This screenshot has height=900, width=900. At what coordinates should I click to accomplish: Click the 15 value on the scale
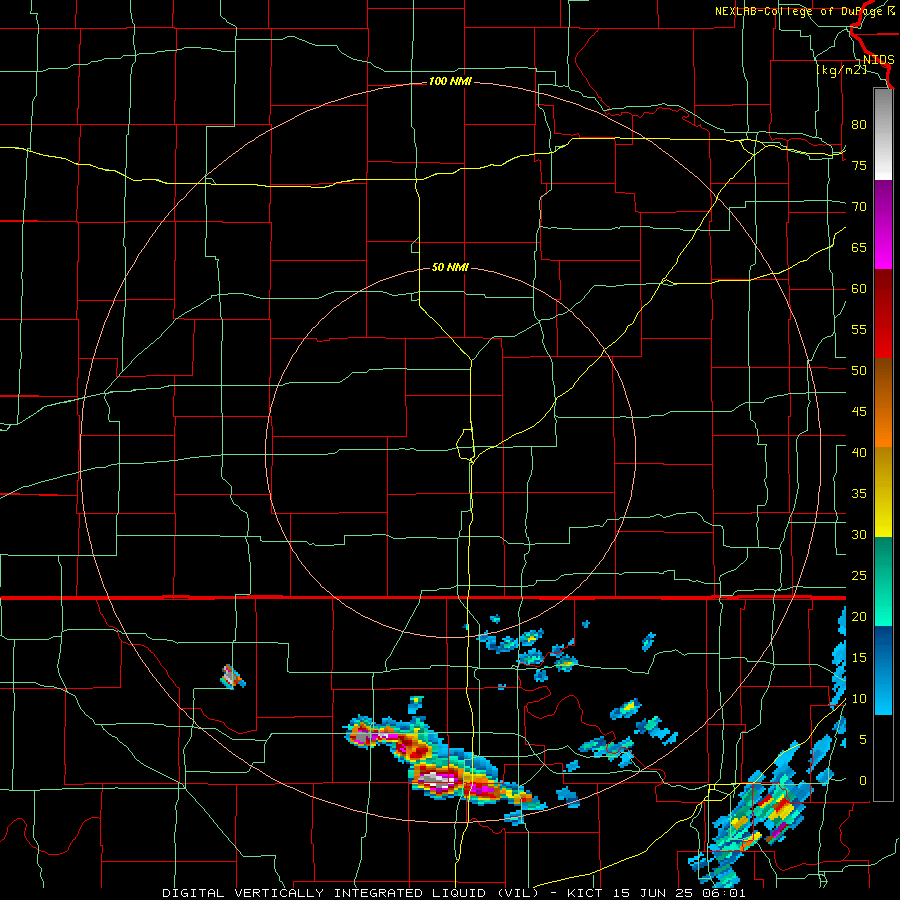pos(859,658)
